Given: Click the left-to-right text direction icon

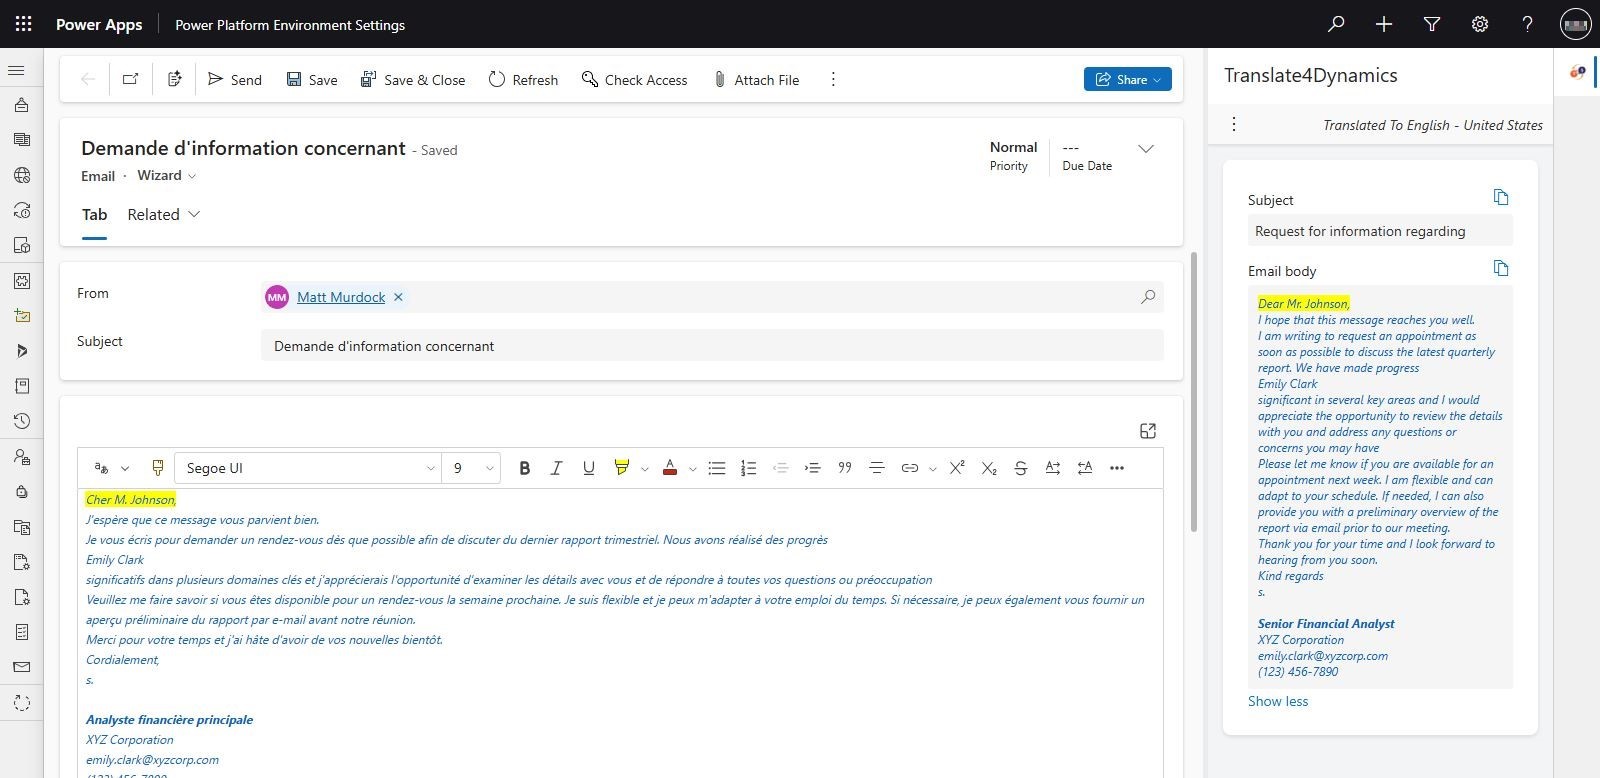Looking at the screenshot, I should point(1053,468).
